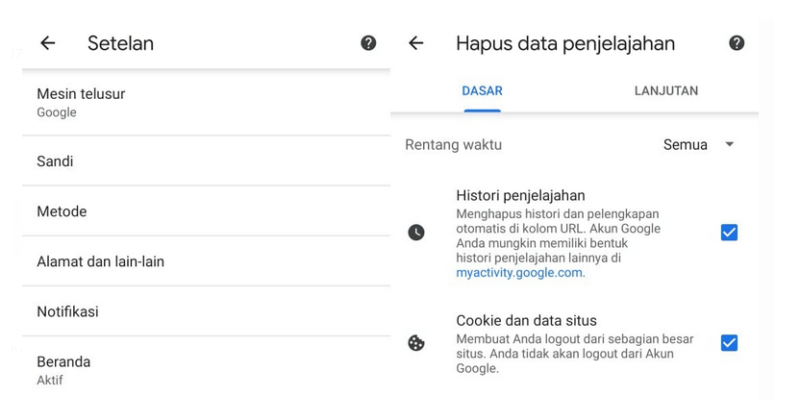The width and height of the screenshot is (800, 420).
Task: Expand the Rentang waktu dropdown arrow
Action: pyautogui.click(x=730, y=144)
